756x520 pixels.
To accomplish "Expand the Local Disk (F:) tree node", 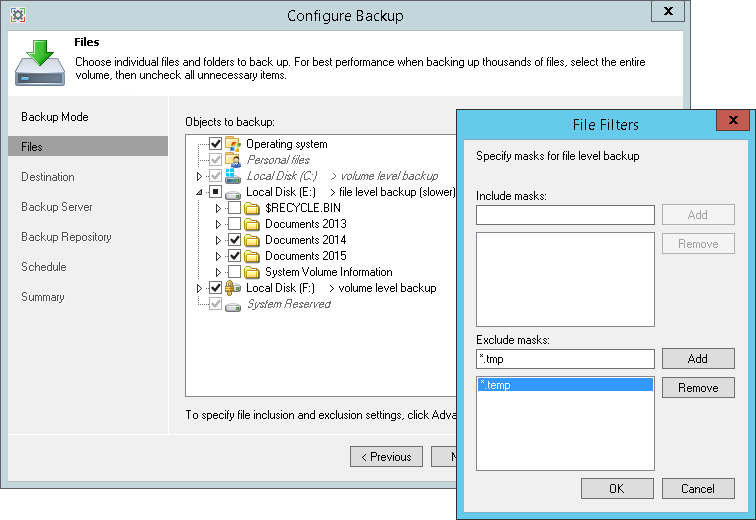I will coord(199,289).
